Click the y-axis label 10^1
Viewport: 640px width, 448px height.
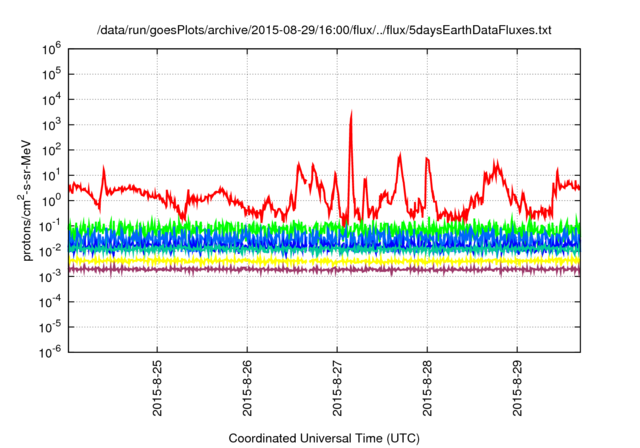pos(51,177)
